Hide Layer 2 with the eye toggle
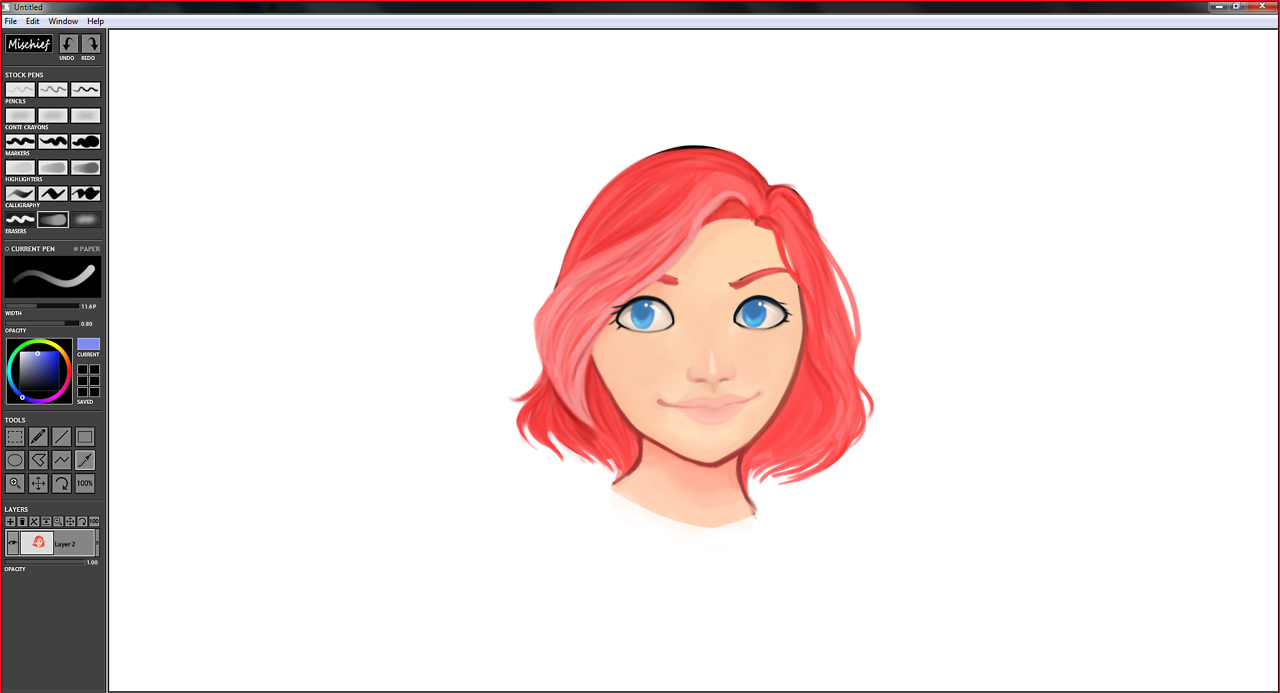Viewport: 1280px width, 693px height. [x=12, y=543]
